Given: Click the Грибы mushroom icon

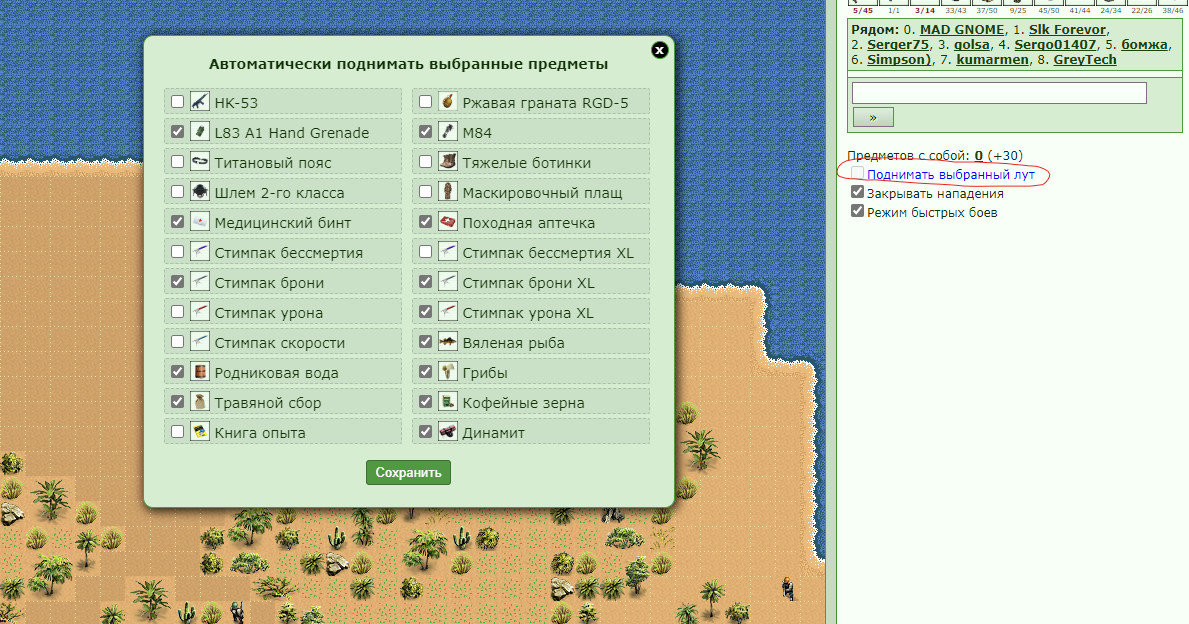Looking at the screenshot, I should point(447,372).
